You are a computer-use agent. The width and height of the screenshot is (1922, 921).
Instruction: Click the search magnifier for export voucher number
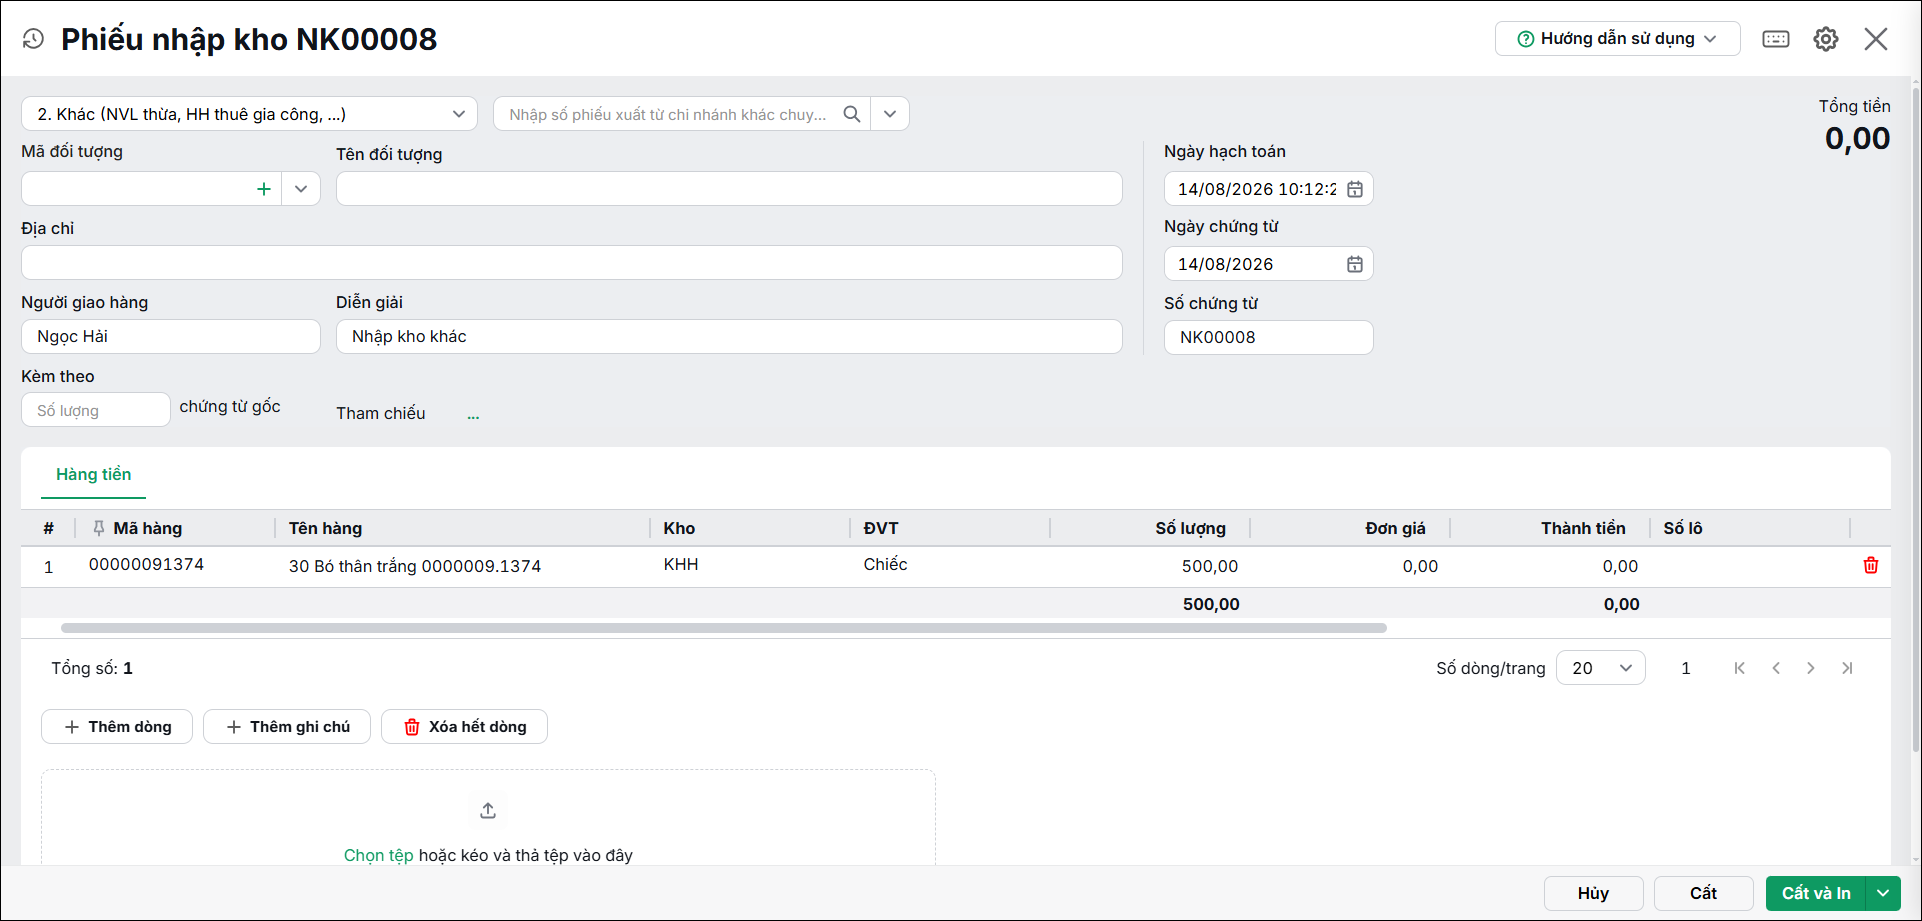[852, 114]
